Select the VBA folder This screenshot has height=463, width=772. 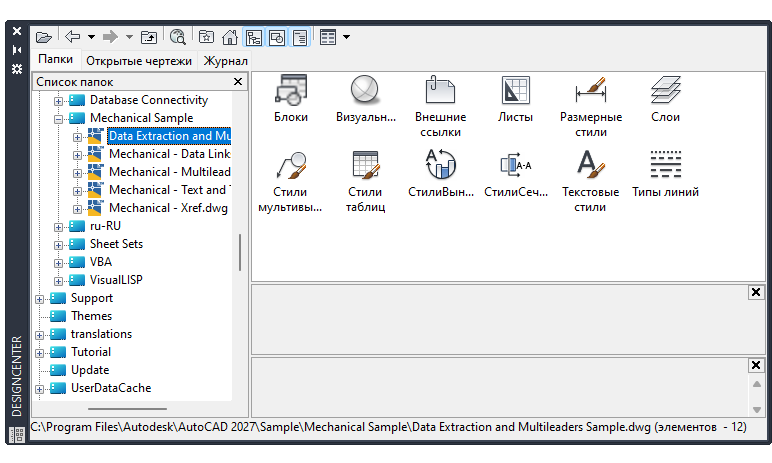click(x=100, y=262)
